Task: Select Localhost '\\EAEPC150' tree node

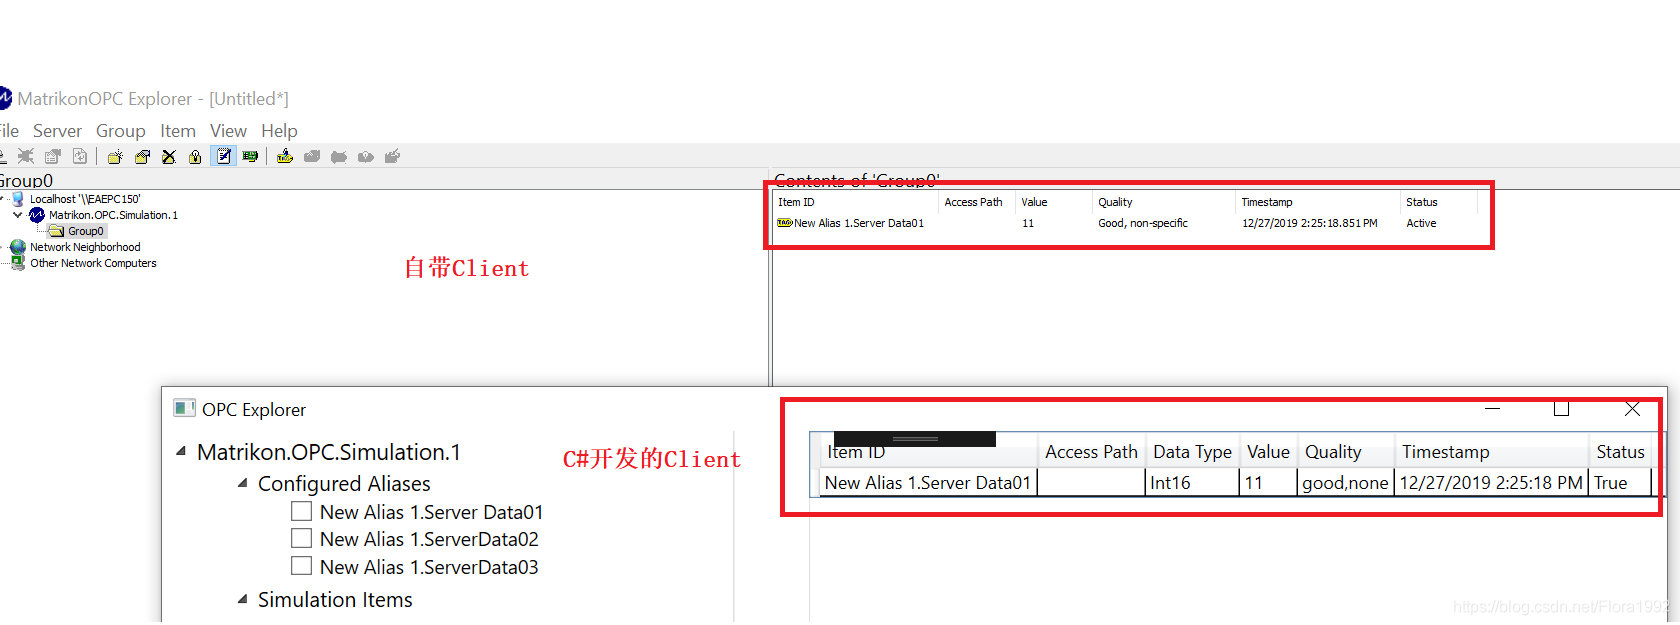Action: pos(85,199)
